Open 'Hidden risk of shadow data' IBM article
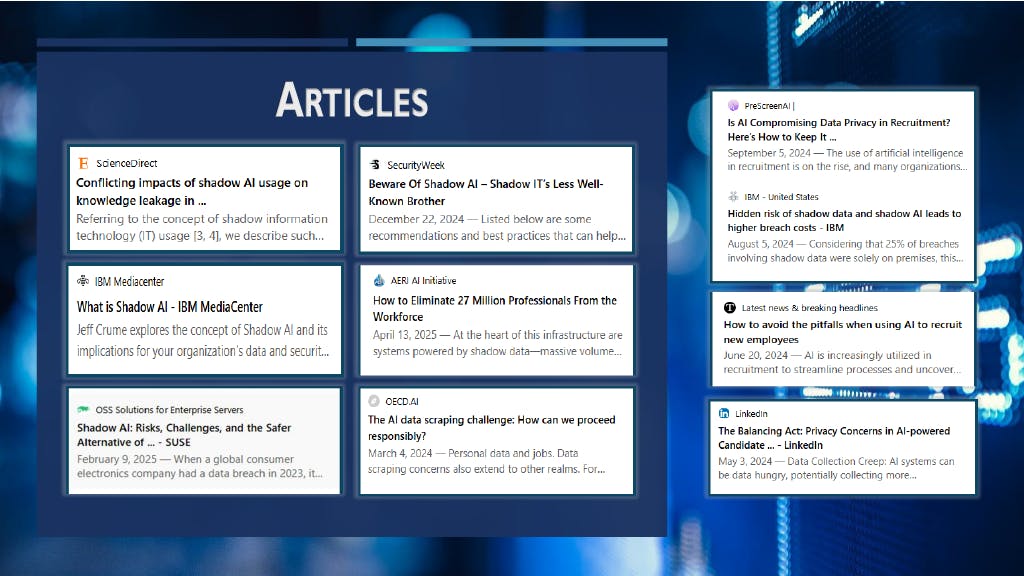The height and width of the screenshot is (576, 1024). click(844, 220)
